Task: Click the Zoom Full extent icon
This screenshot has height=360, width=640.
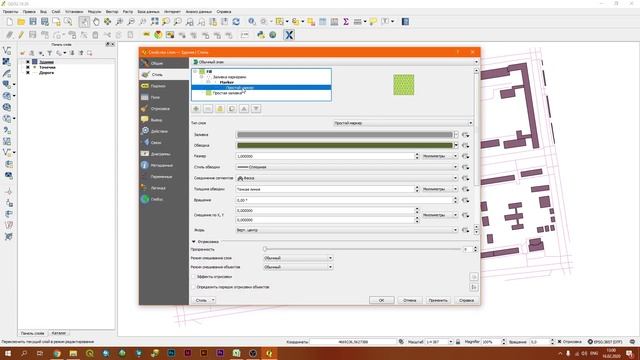Action: pyautogui.click(x=154, y=22)
